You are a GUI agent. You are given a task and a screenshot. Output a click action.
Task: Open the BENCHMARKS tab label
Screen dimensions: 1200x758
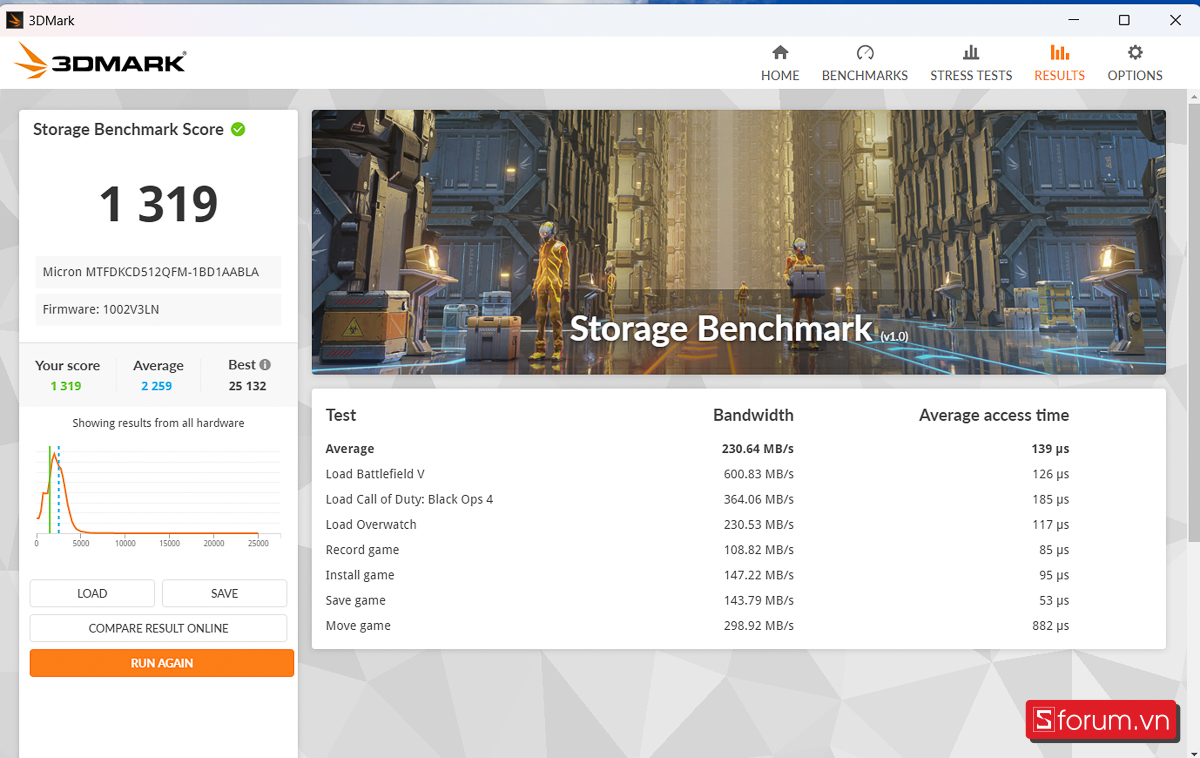point(865,75)
